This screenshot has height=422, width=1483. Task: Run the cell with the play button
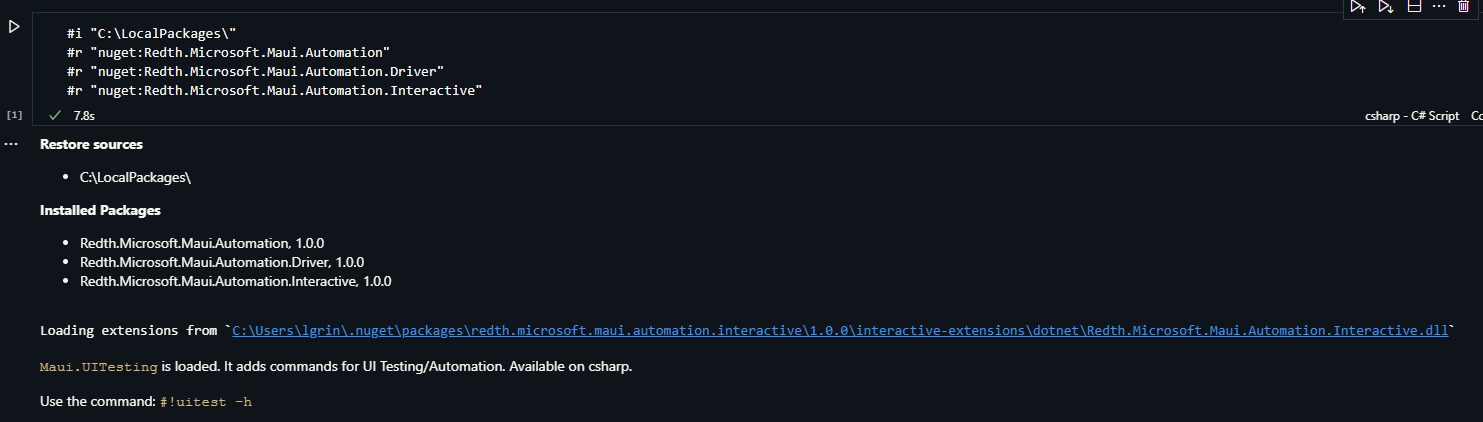pos(14,27)
